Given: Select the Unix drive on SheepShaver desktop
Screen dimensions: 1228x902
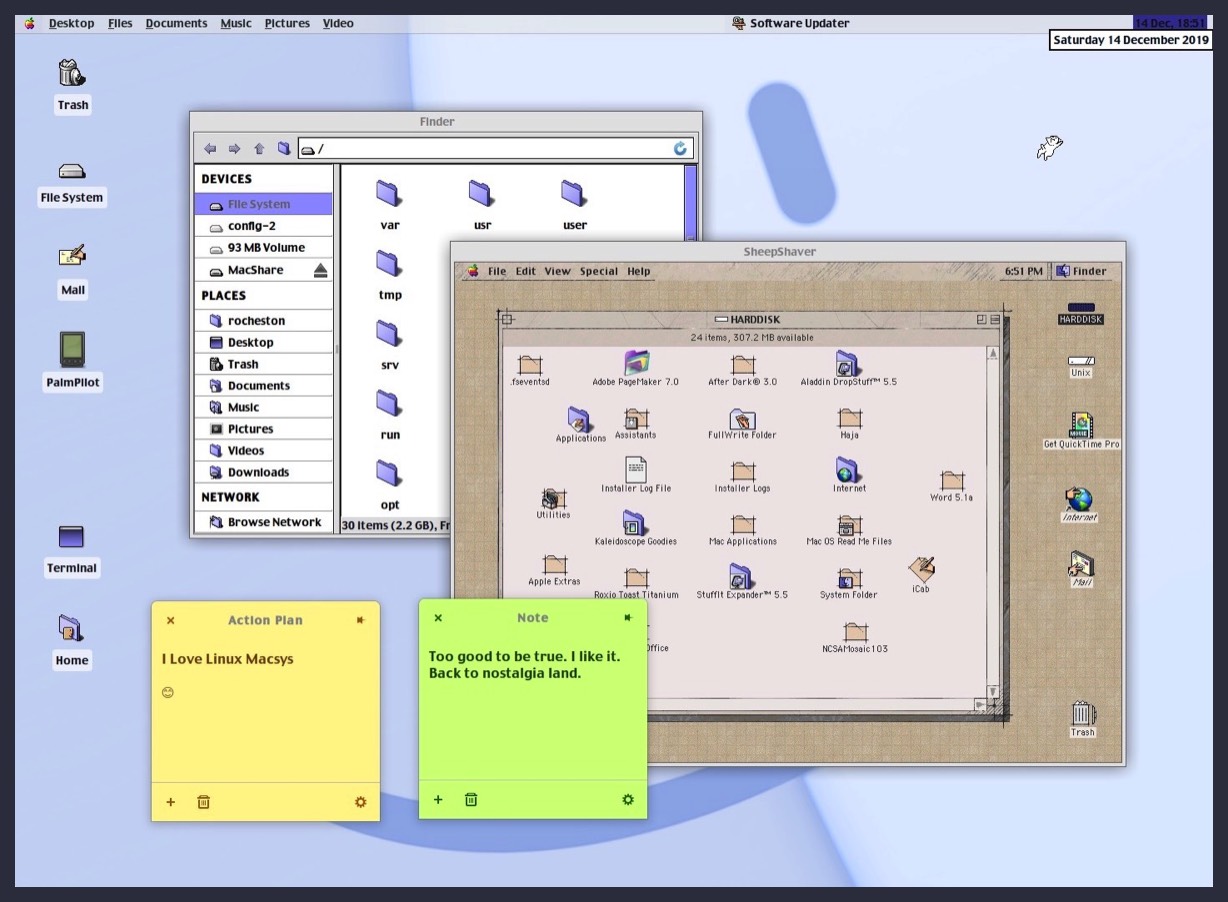Looking at the screenshot, I should [x=1081, y=361].
